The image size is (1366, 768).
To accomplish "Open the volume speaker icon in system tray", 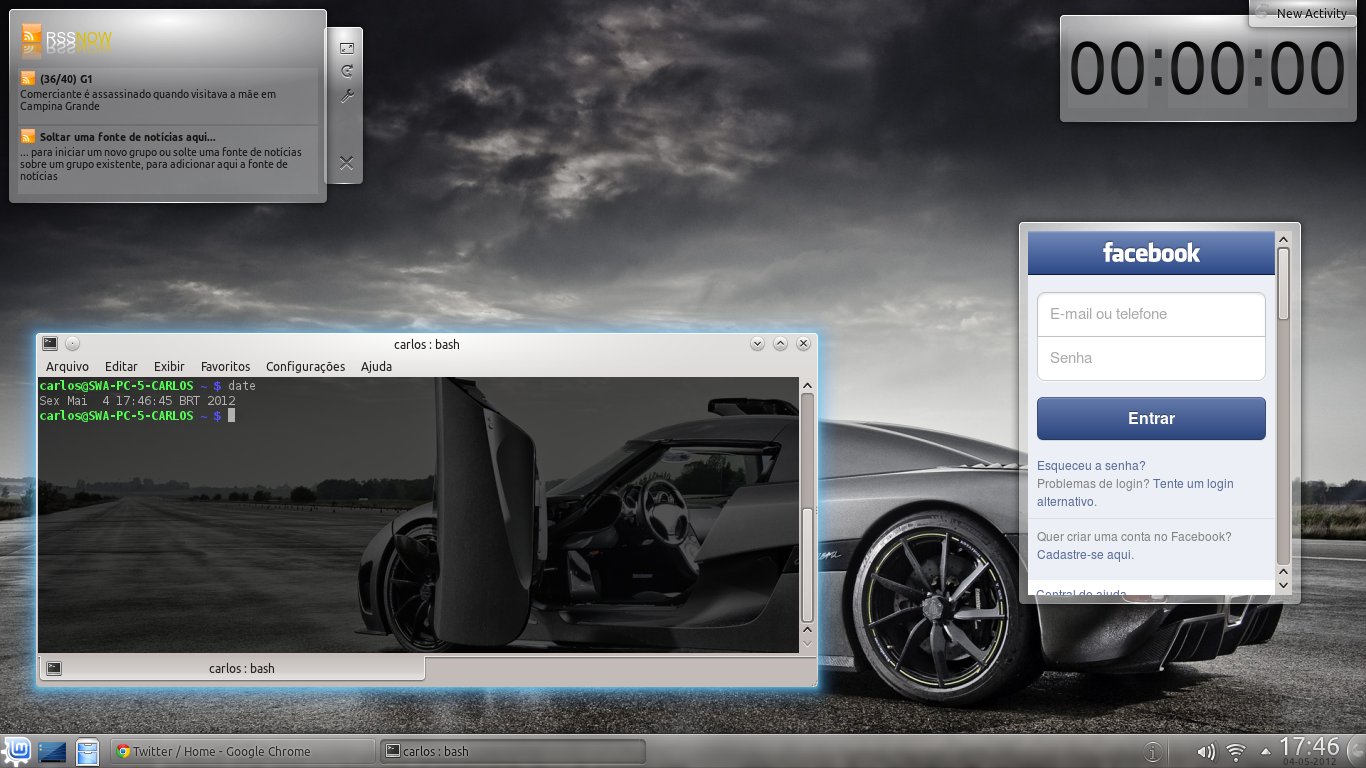I will pos(1206,751).
